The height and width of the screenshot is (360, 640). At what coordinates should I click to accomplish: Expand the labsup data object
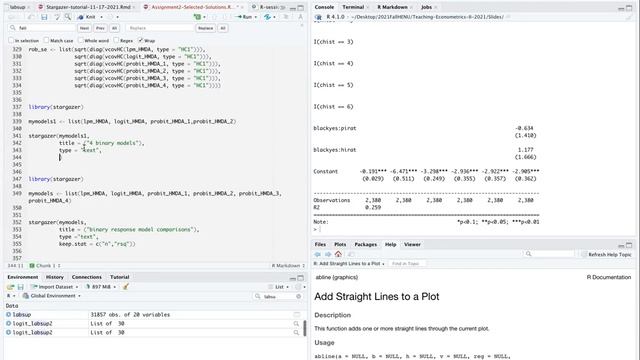pyautogui.click(x=8, y=315)
